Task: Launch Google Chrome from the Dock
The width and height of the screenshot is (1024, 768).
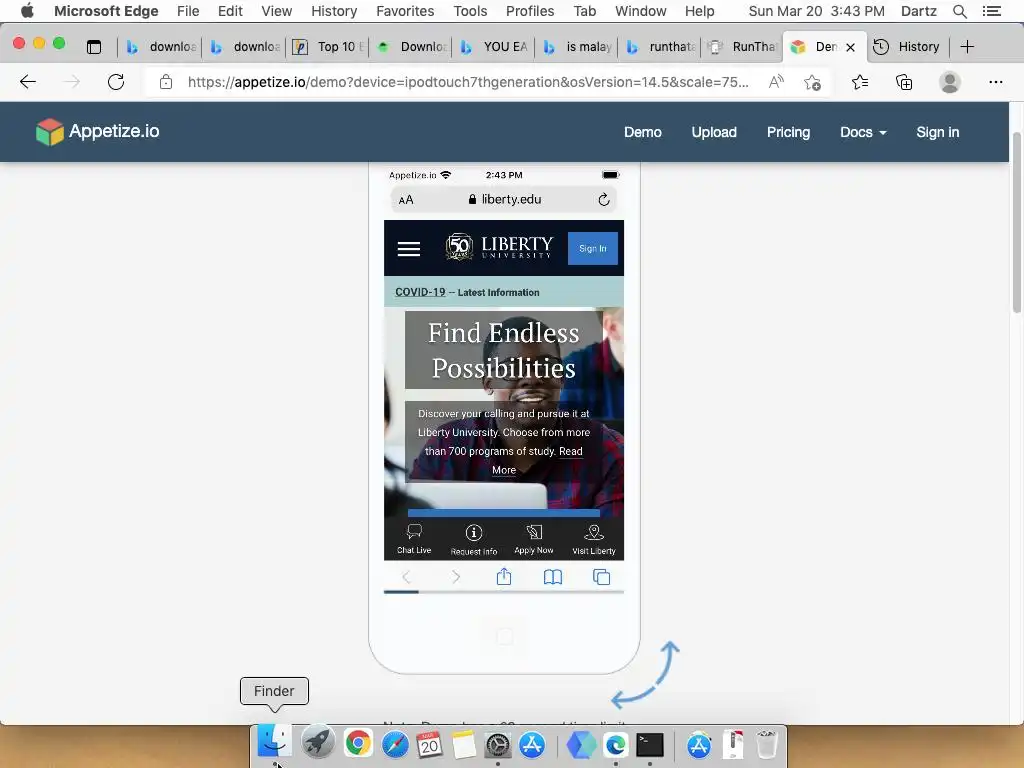Action: click(x=358, y=743)
